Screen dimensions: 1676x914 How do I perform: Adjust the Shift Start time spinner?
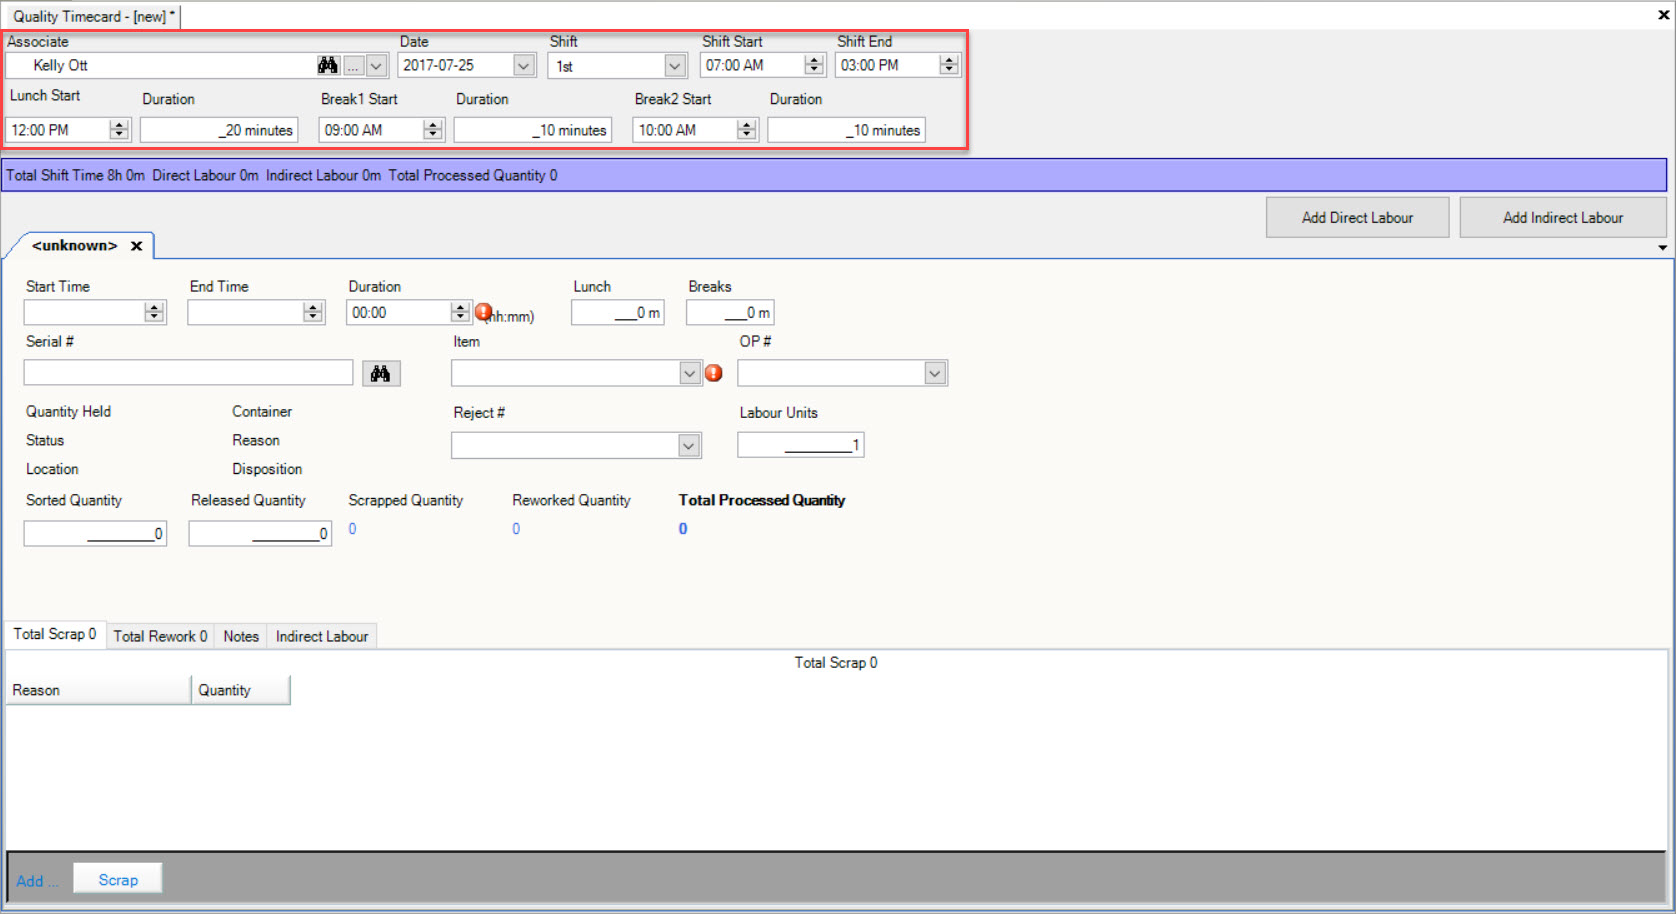point(814,65)
